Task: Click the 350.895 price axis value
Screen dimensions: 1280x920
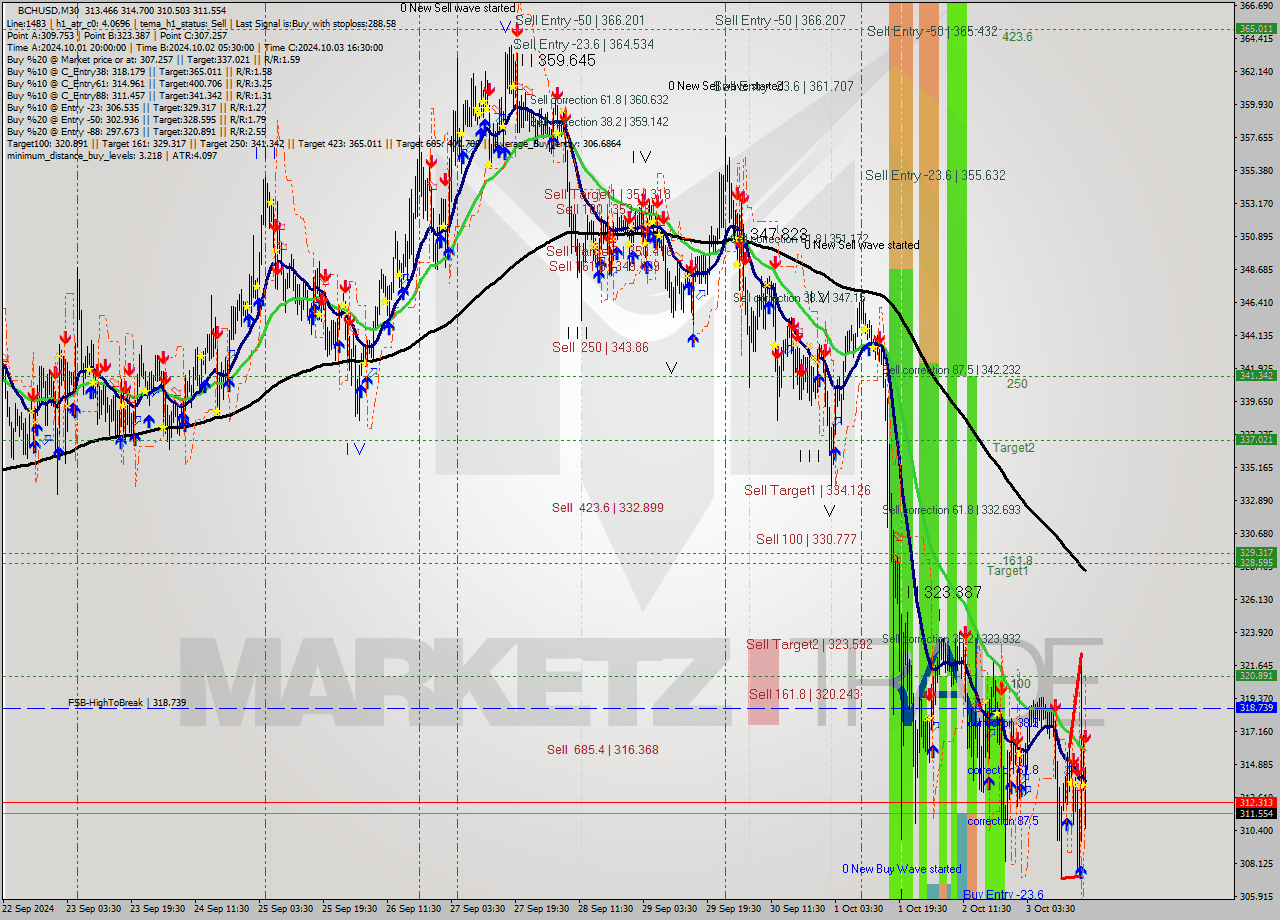Action: (1257, 236)
